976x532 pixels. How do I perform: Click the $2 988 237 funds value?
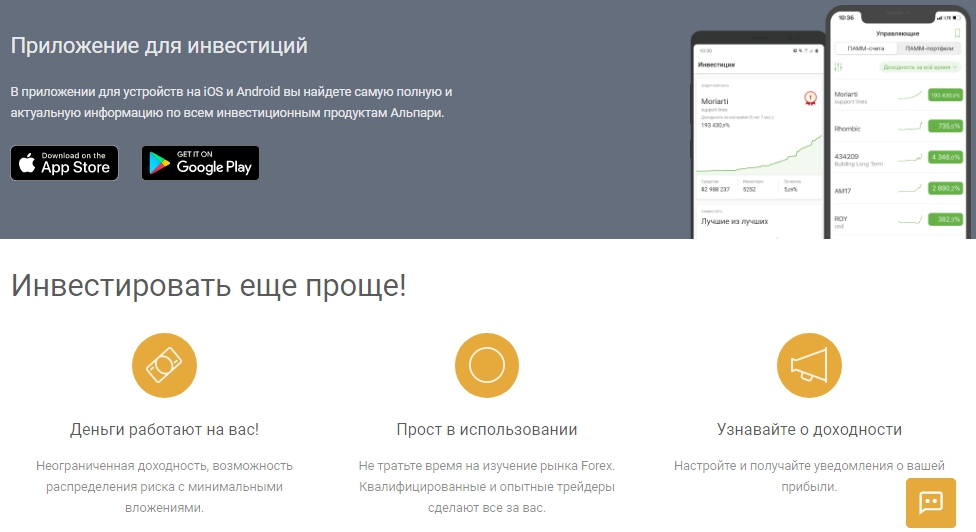(715, 189)
